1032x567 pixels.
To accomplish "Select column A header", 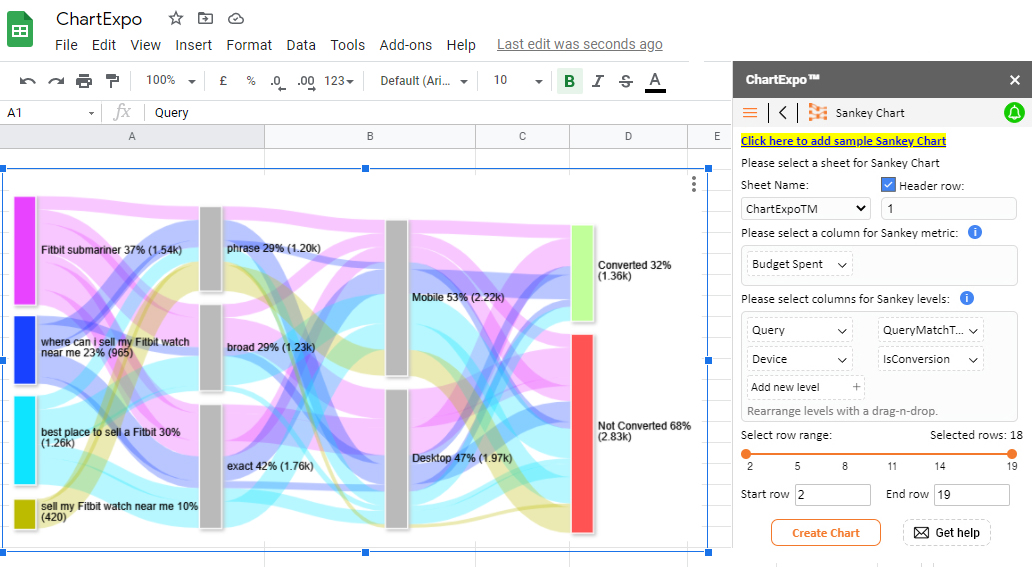I will pyautogui.click(x=132, y=136).
